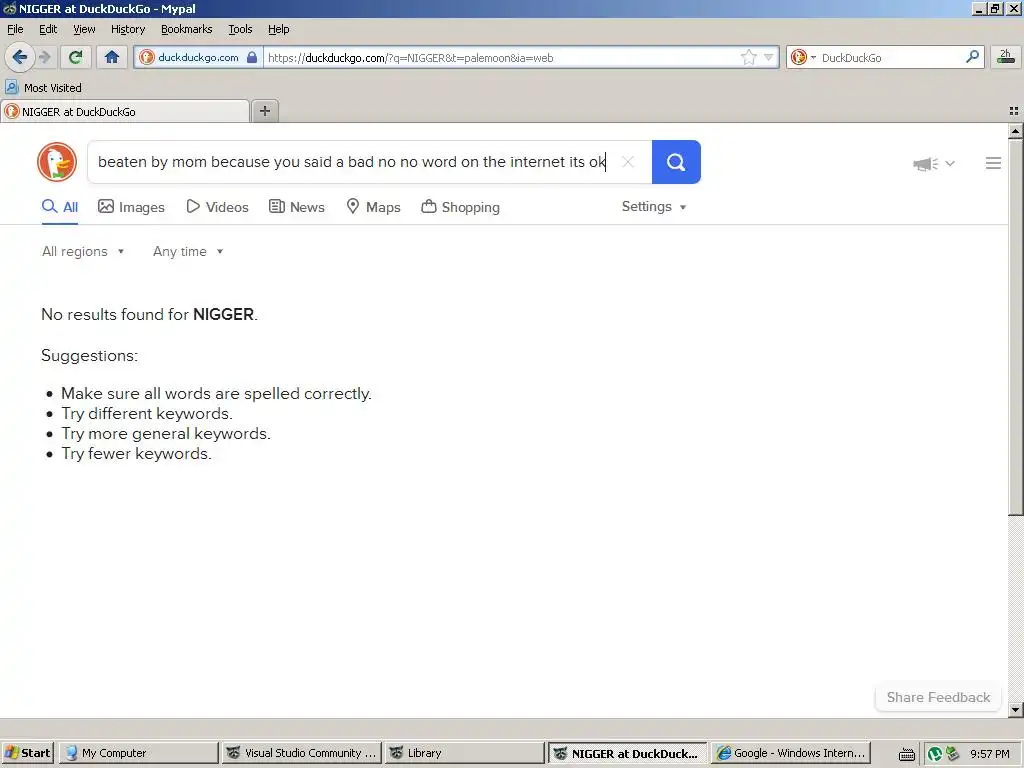
Task: Open the Tools menu
Action: coord(240,29)
